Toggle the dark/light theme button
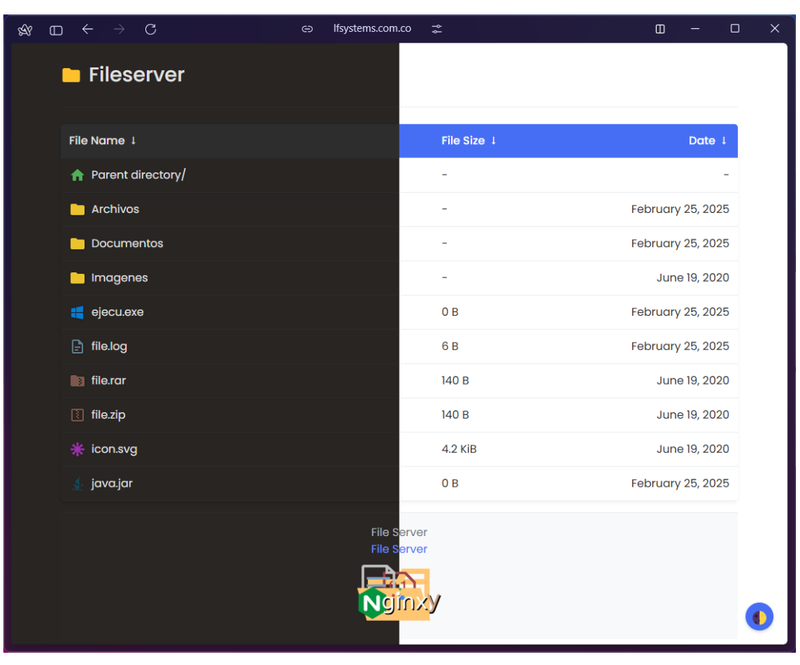800x665 pixels. [x=759, y=617]
